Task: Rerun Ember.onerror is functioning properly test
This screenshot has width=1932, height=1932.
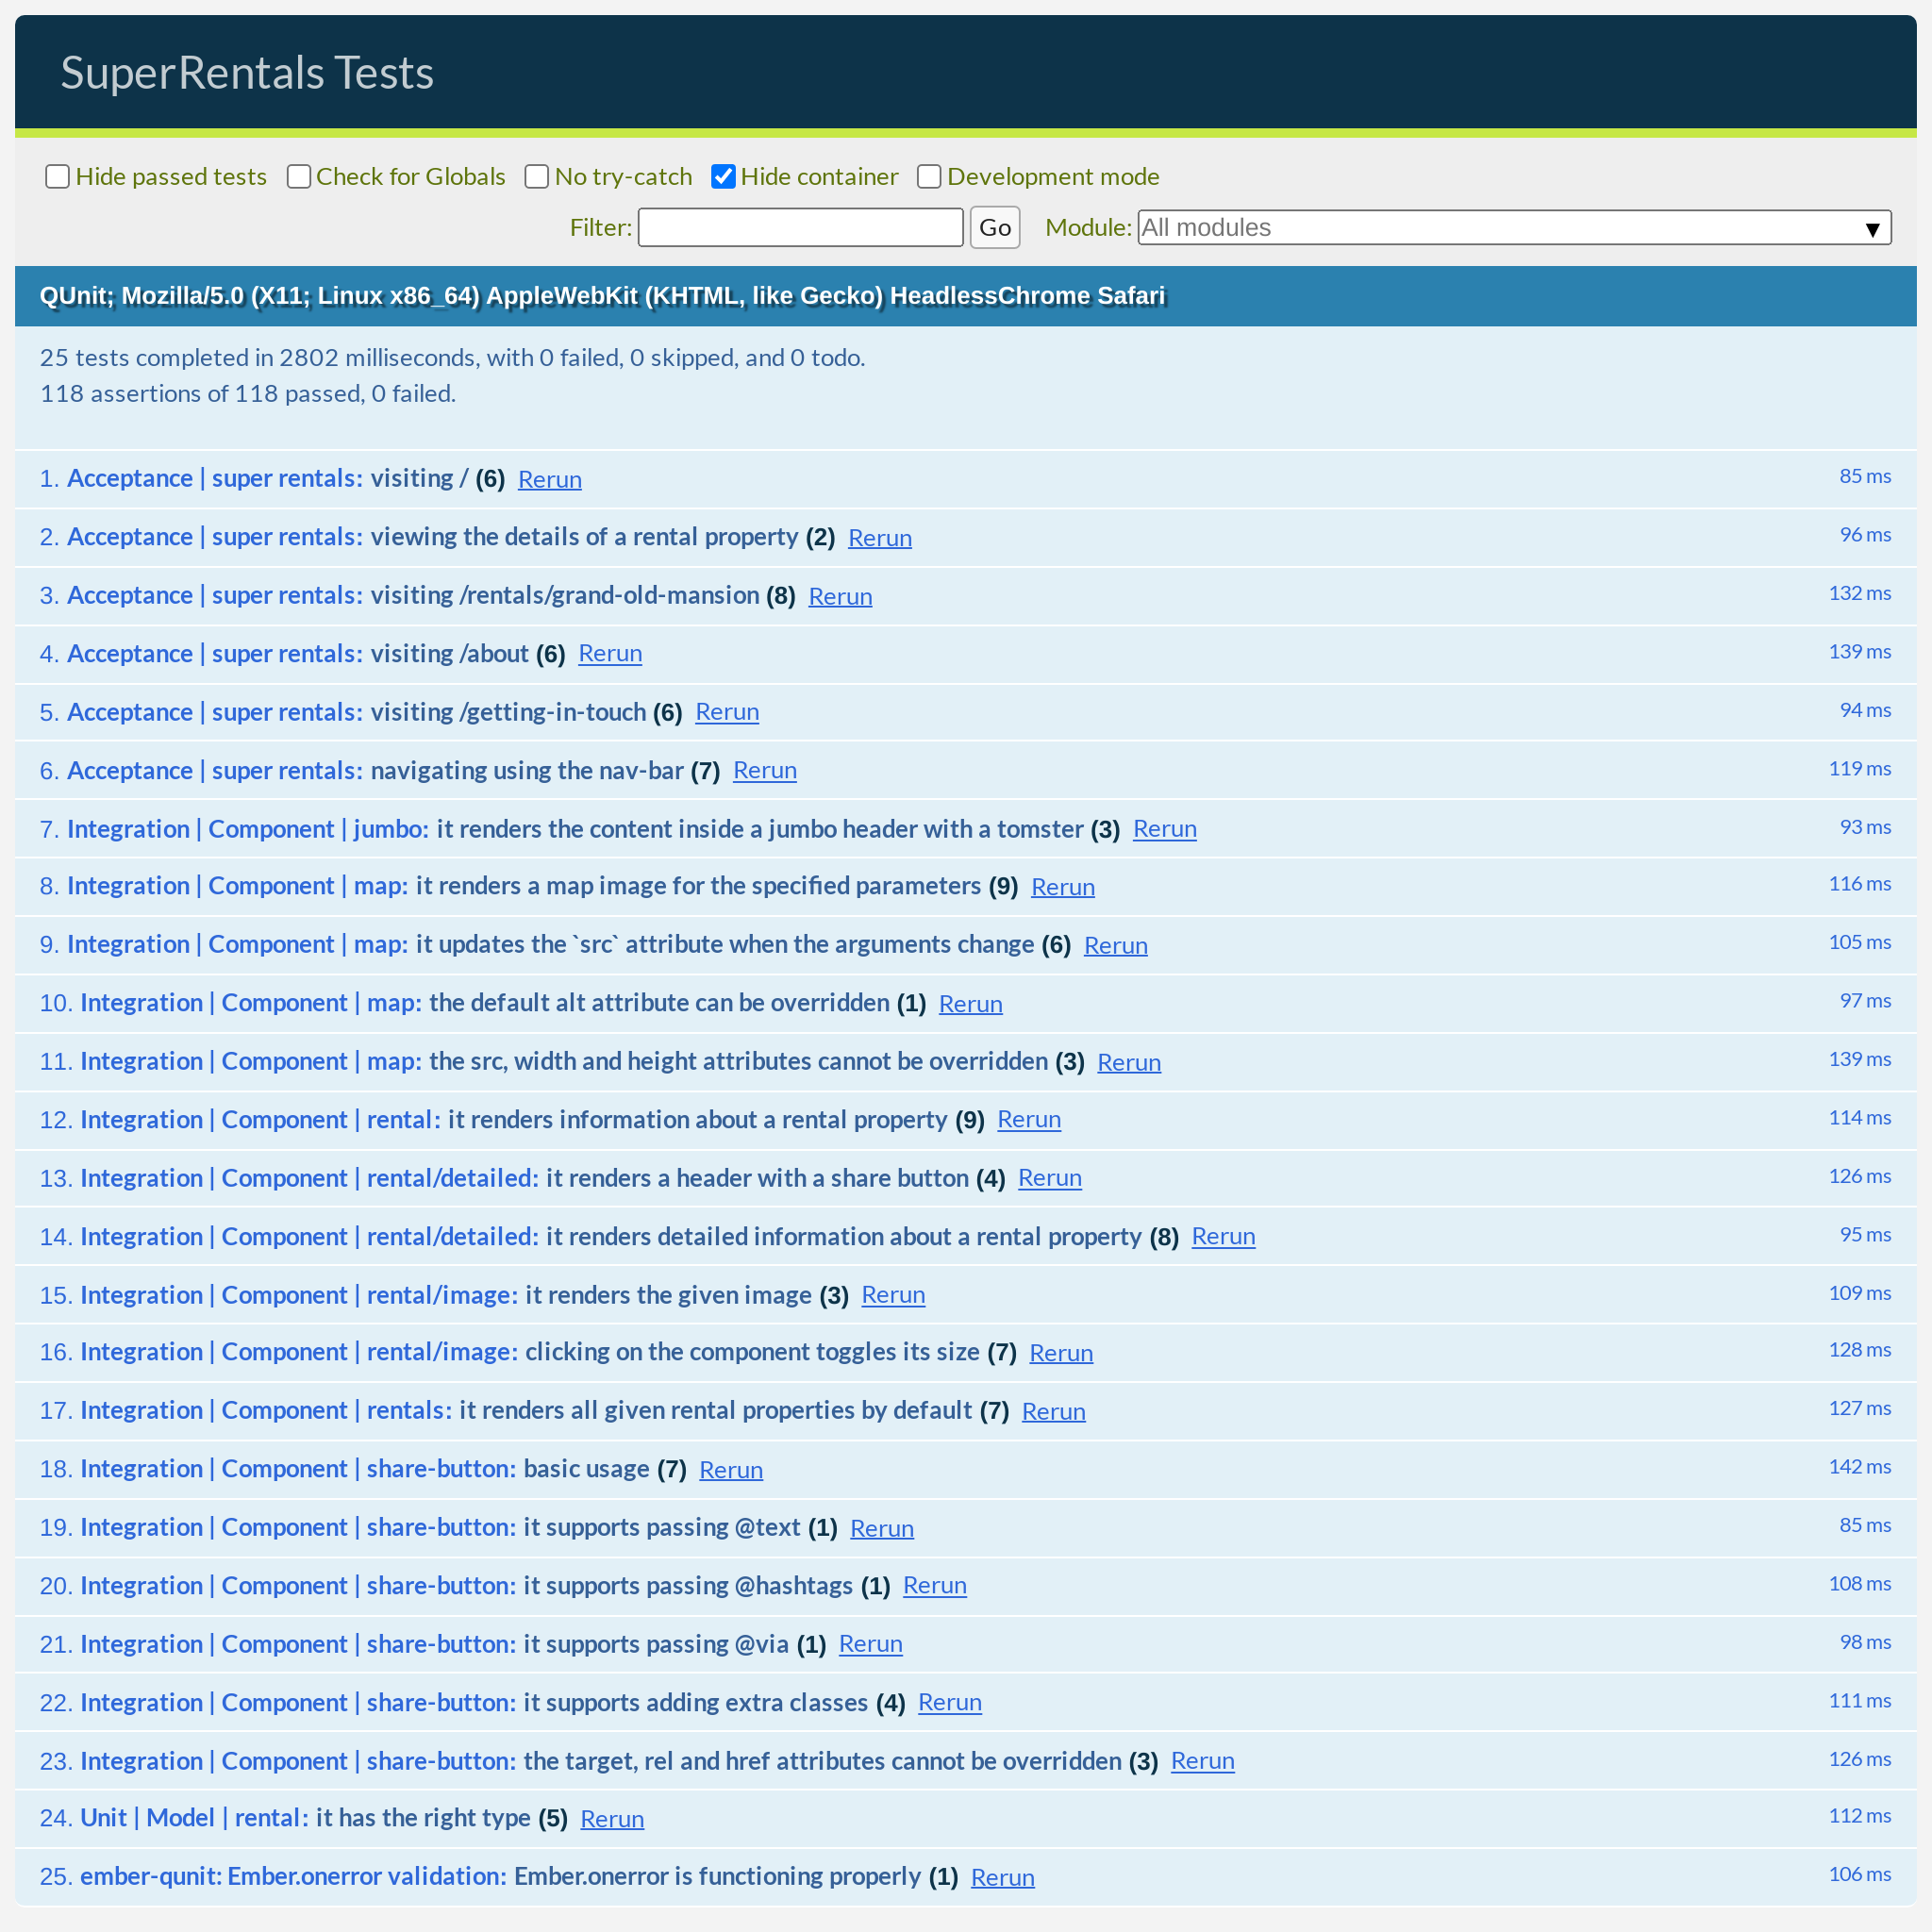Action: (1003, 1878)
